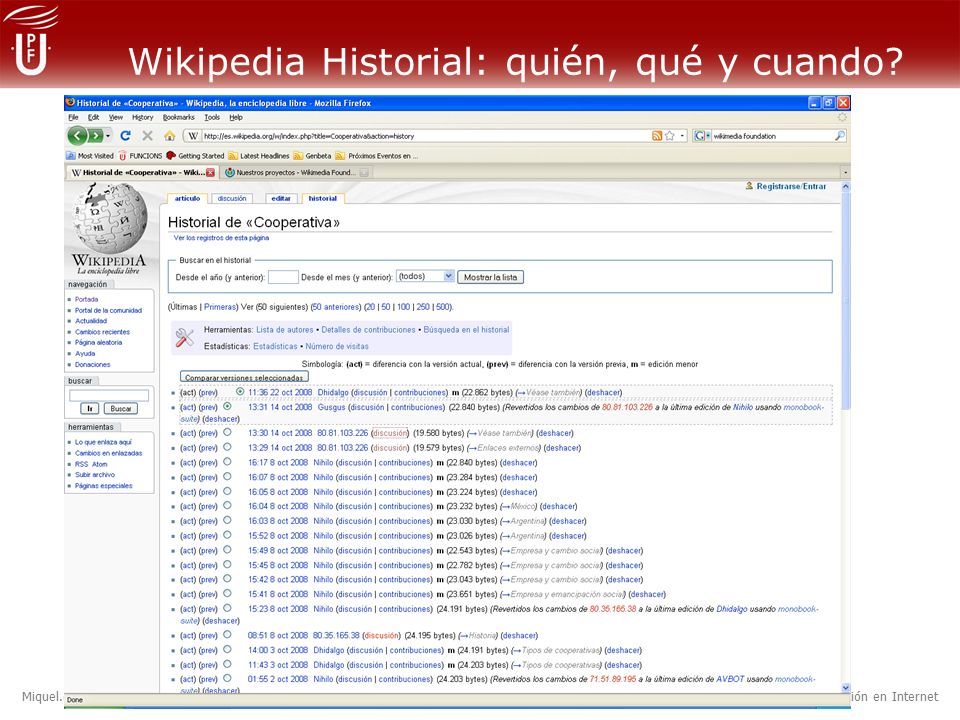This screenshot has width=960, height=720.
Task: Click the Wikipedia globe logo
Action: 110,219
